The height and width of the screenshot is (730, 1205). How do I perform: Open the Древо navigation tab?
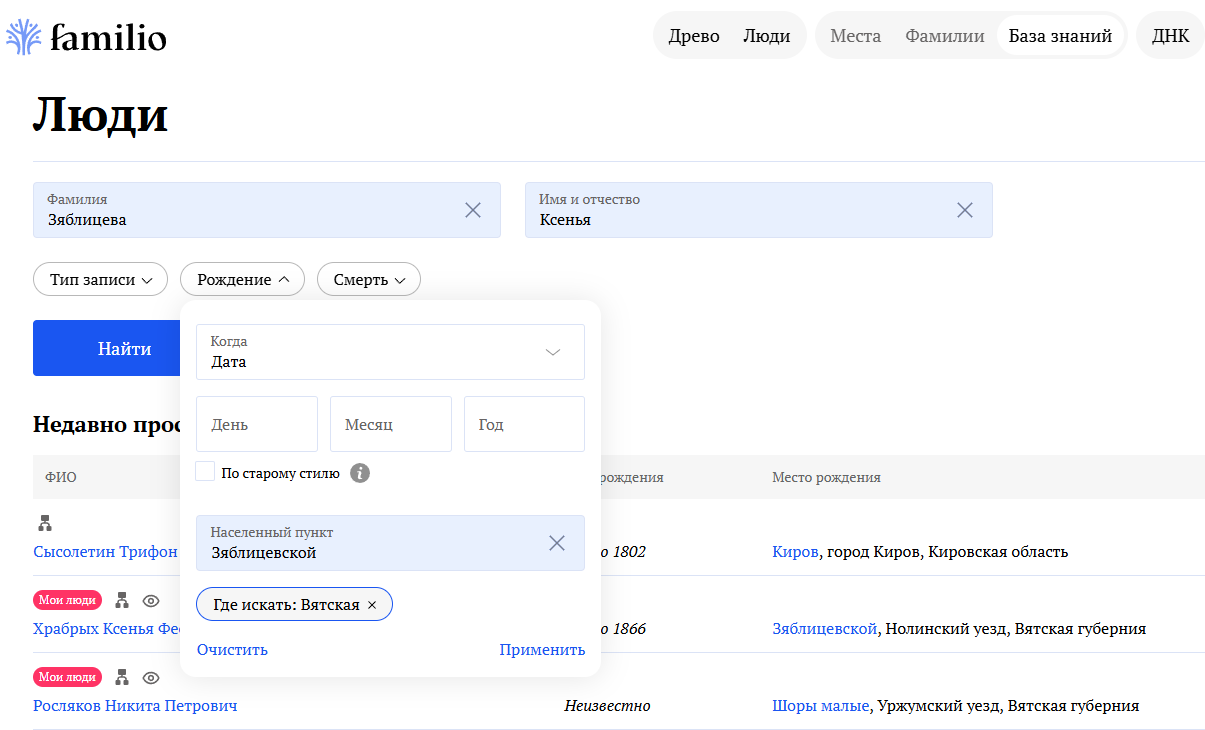694,36
